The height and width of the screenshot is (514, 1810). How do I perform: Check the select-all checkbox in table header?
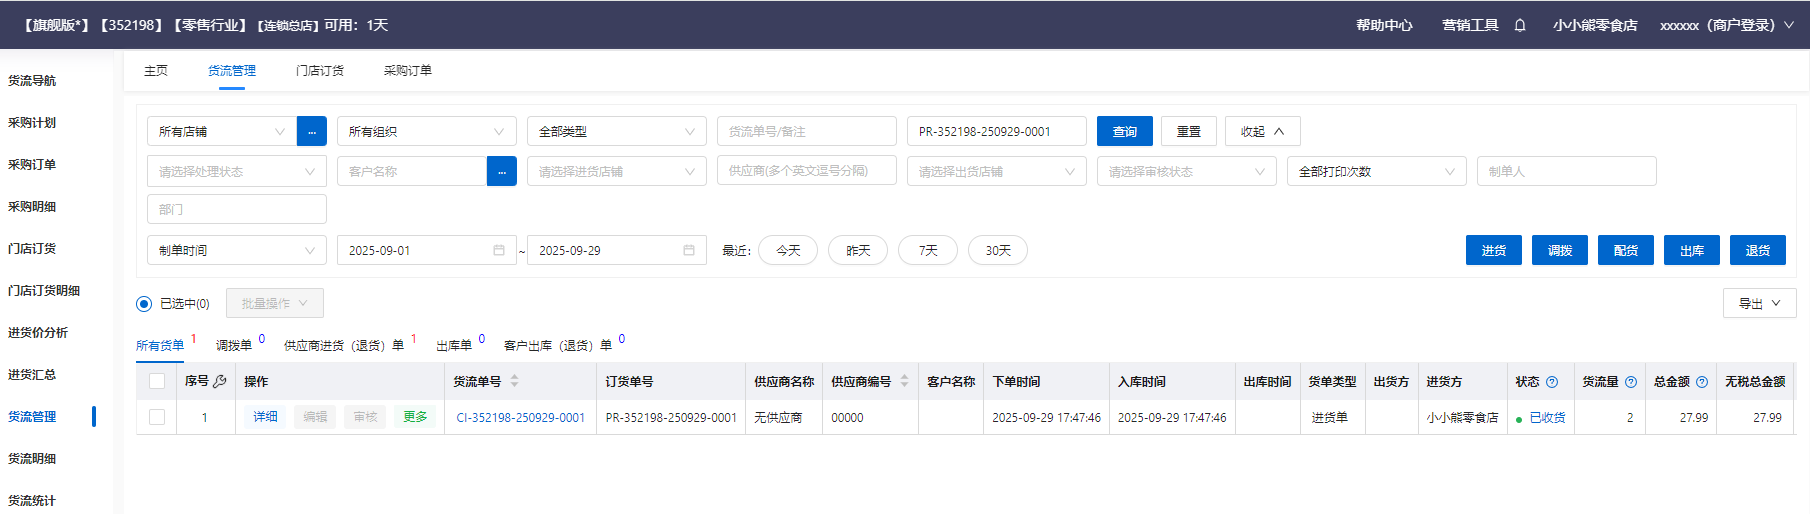157,381
